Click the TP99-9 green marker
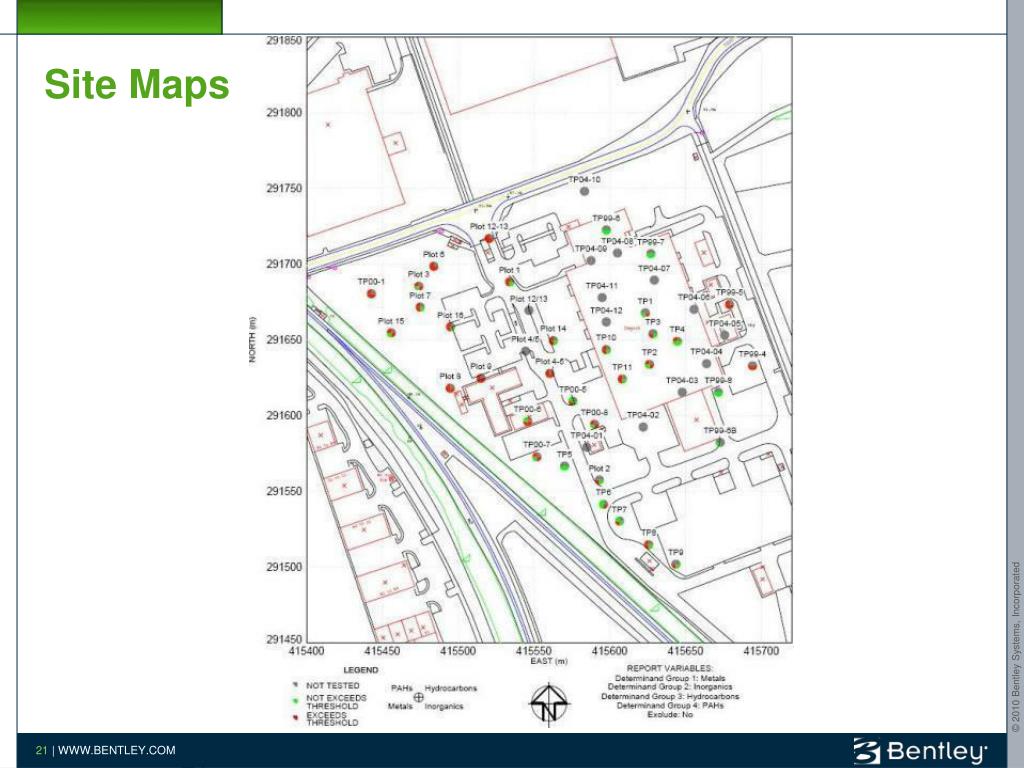1024x768 pixels. click(718, 392)
